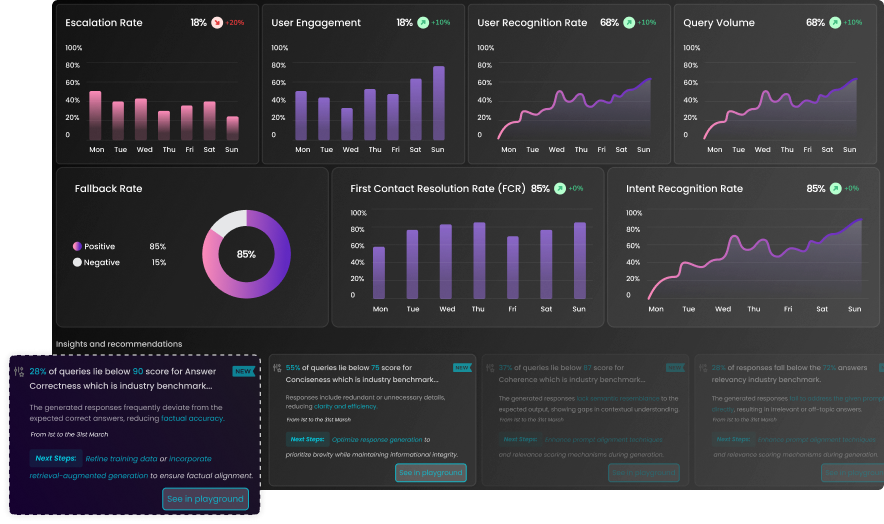Click See in playground on Conciseness card
884x524 pixels.
(430, 472)
